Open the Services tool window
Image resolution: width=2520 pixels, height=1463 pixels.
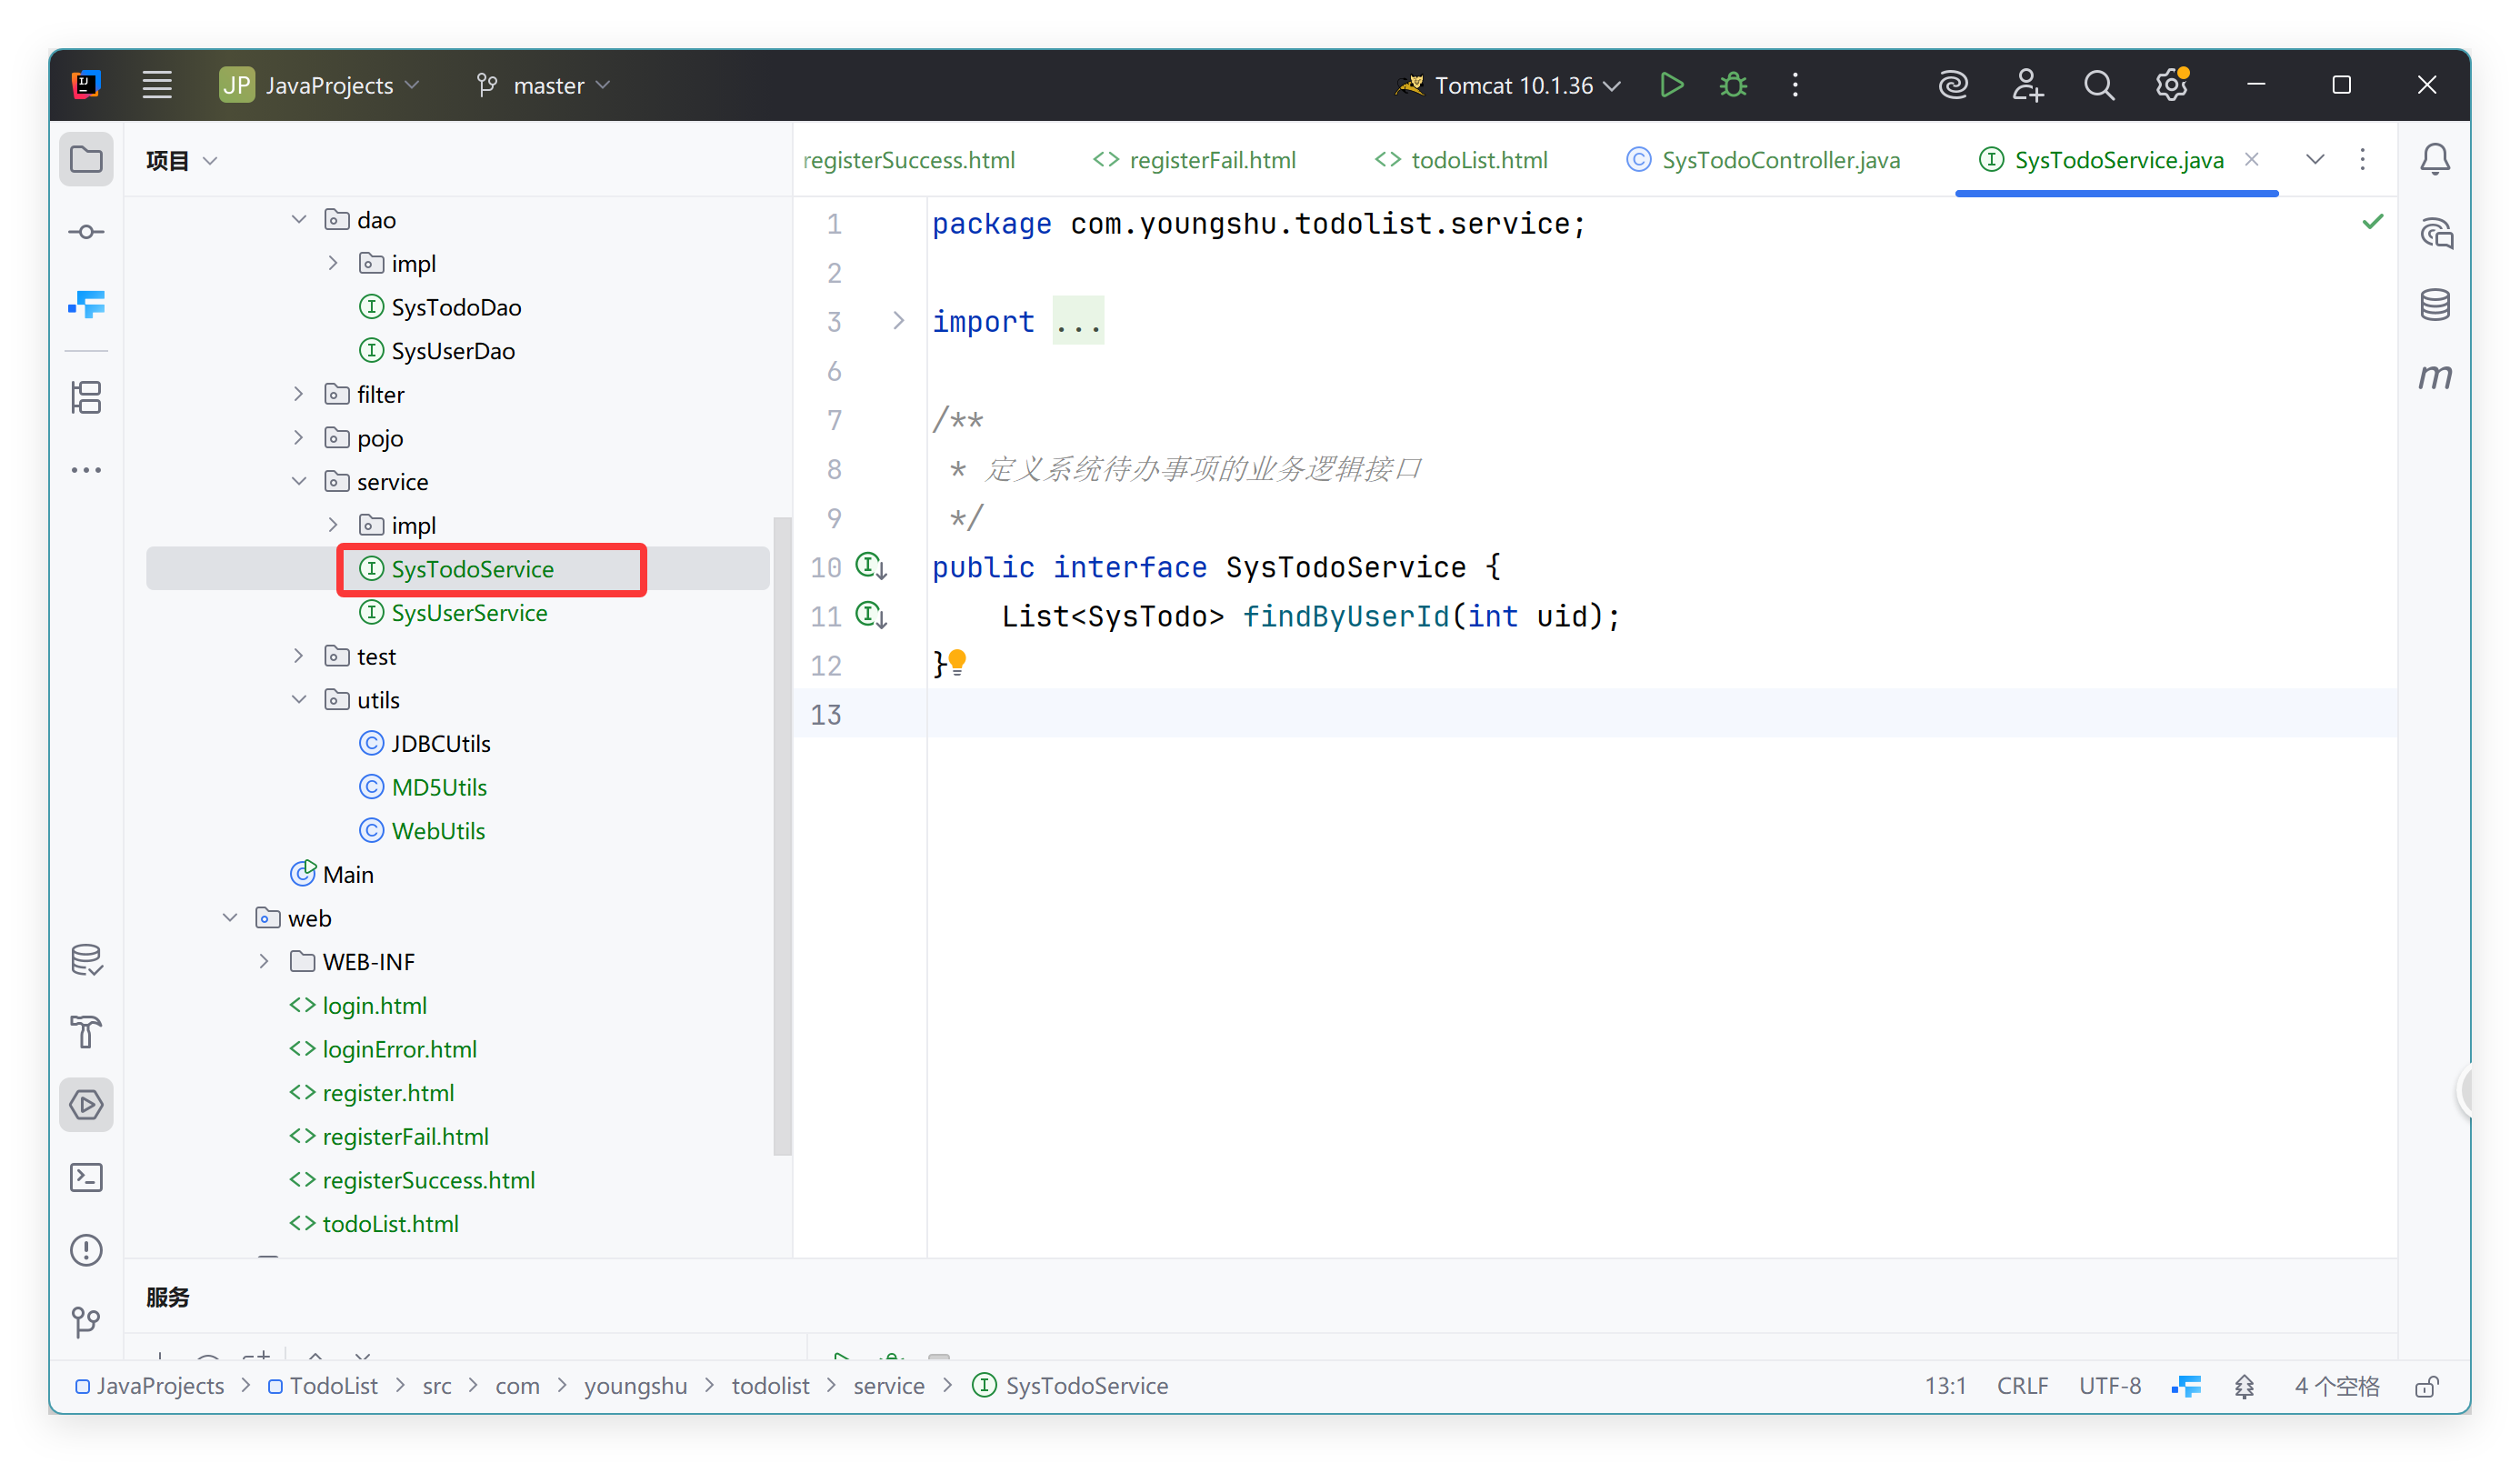coord(86,1104)
